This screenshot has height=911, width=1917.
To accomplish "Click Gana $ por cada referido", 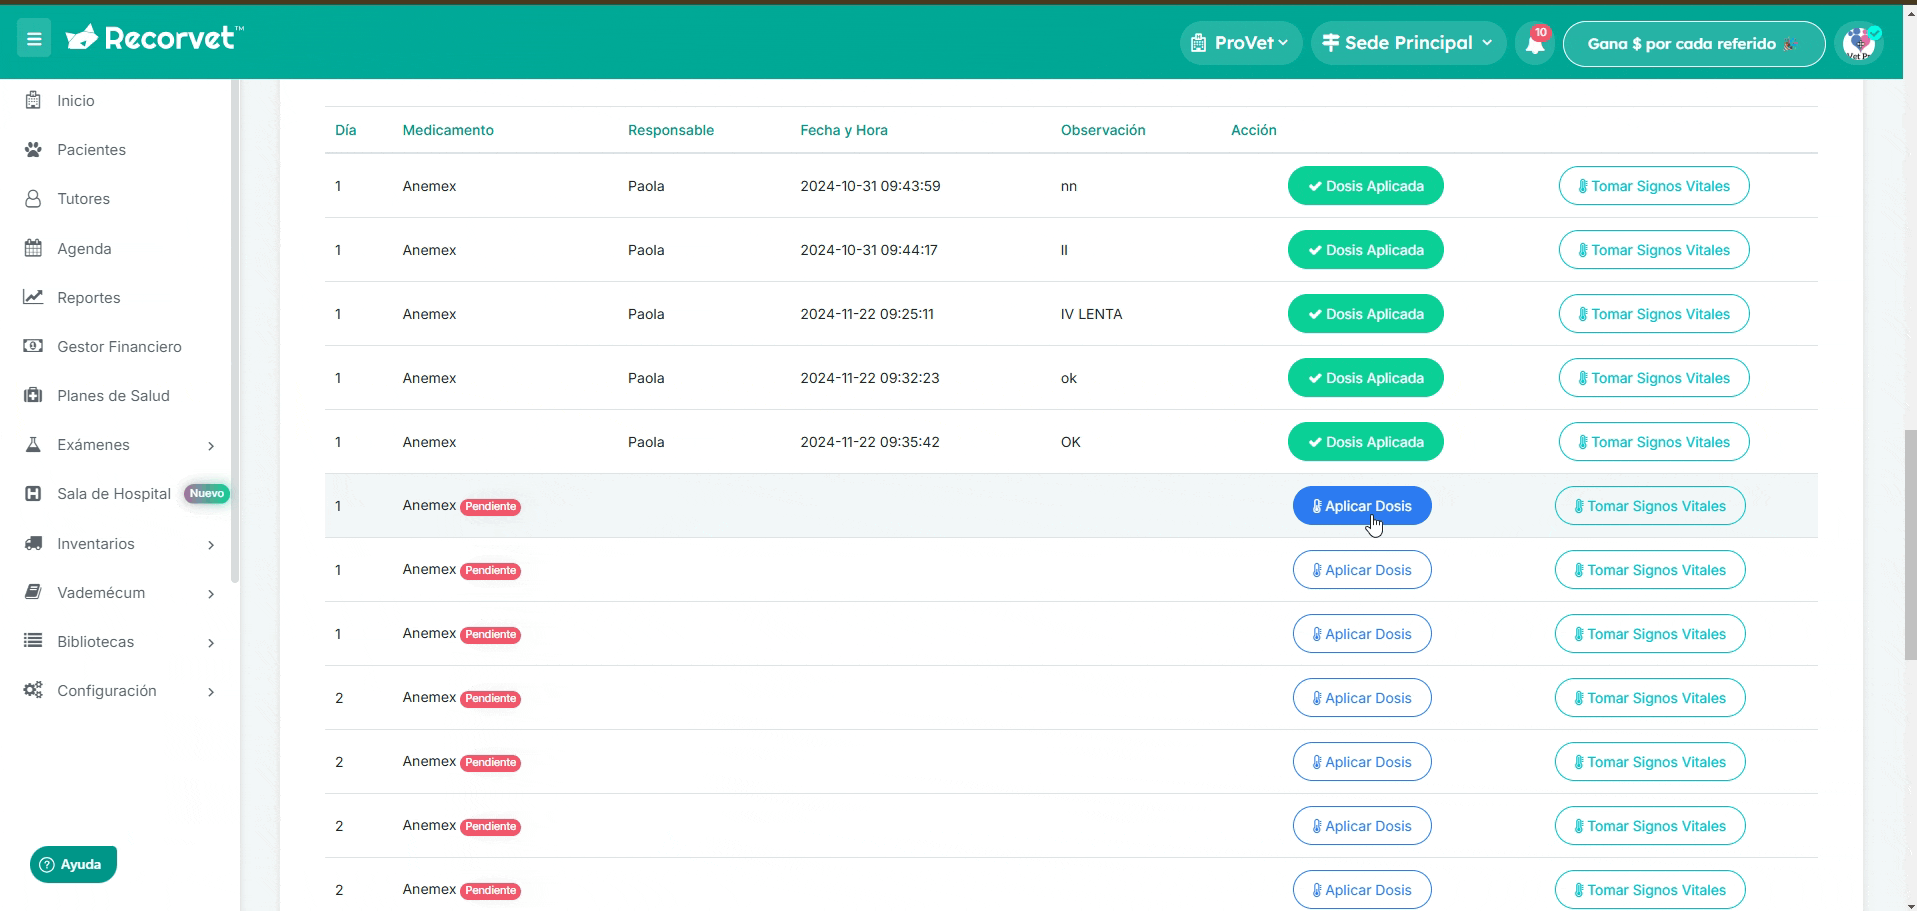I will pyautogui.click(x=1693, y=43).
